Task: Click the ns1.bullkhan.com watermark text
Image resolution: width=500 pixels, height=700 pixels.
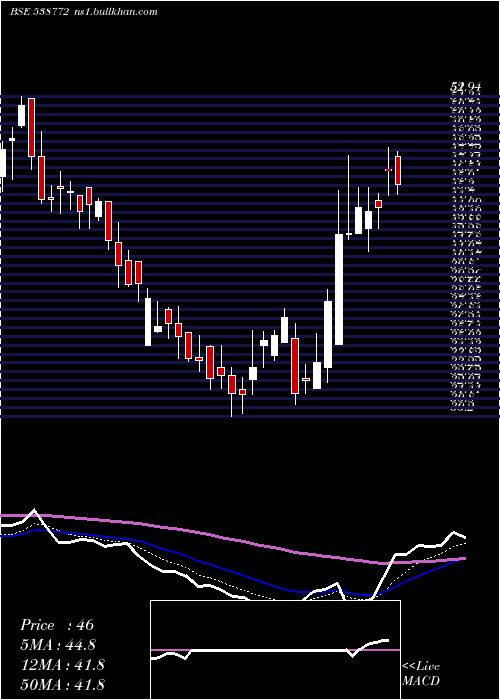Action: [115, 12]
